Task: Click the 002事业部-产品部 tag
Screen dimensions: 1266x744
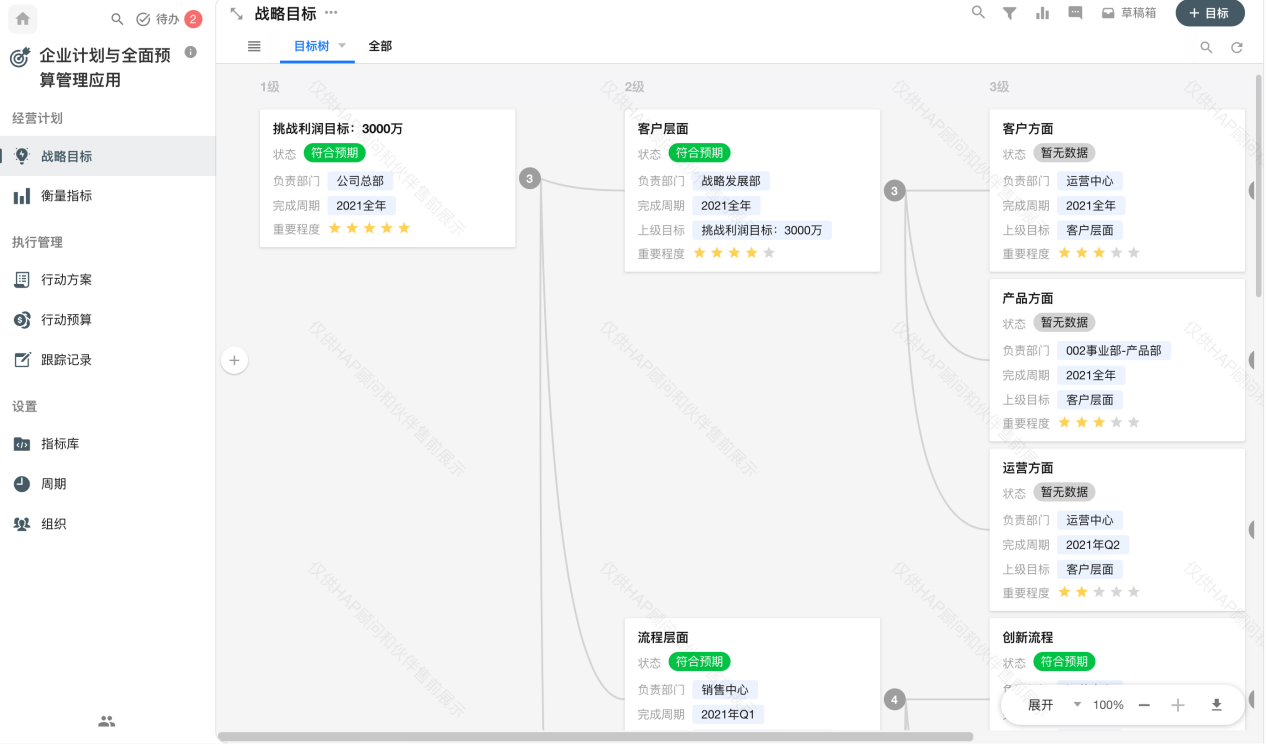Action: (x=1114, y=351)
